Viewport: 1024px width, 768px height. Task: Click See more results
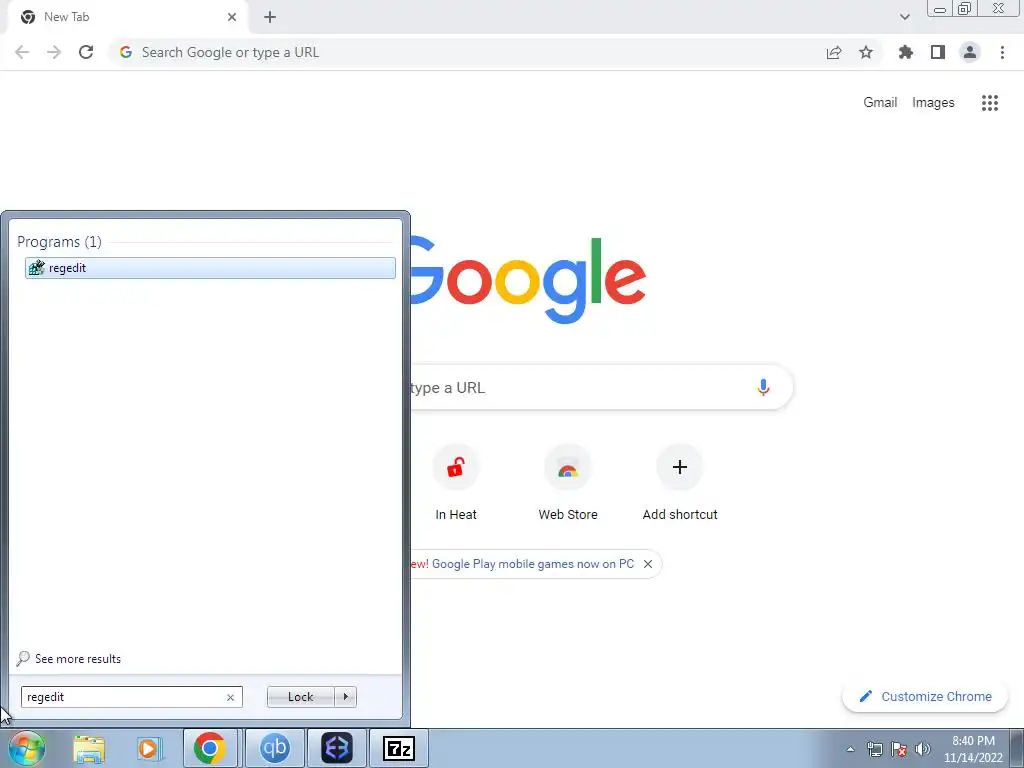click(69, 658)
